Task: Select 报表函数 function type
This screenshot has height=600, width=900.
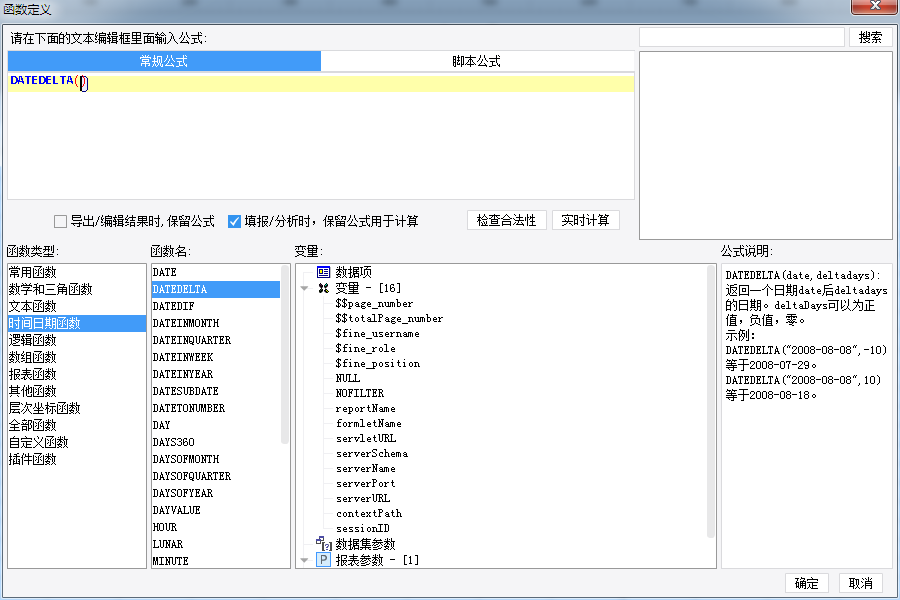Action: click(x=77, y=374)
